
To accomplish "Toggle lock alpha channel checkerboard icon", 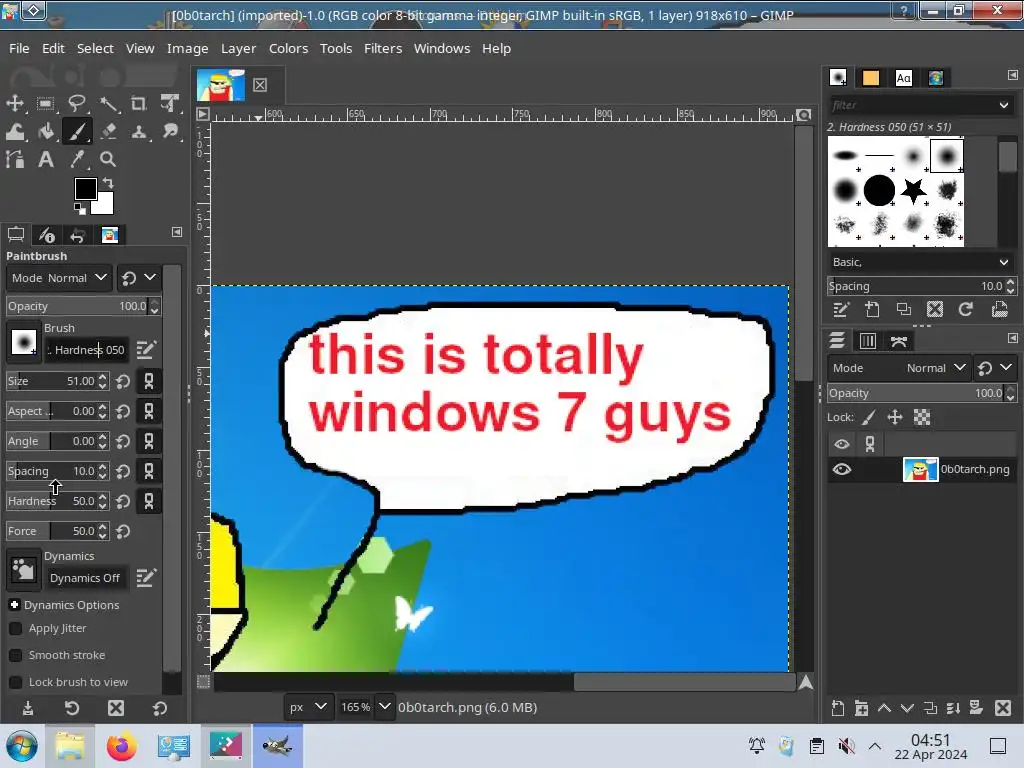I will click(921, 417).
